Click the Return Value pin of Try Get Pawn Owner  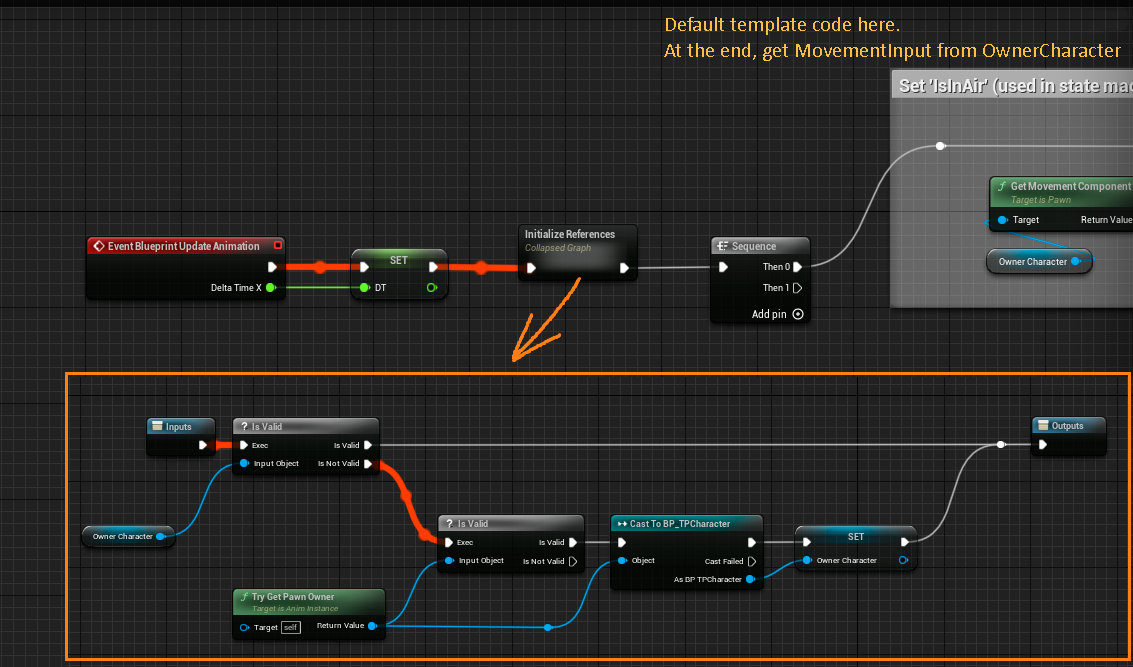372,626
